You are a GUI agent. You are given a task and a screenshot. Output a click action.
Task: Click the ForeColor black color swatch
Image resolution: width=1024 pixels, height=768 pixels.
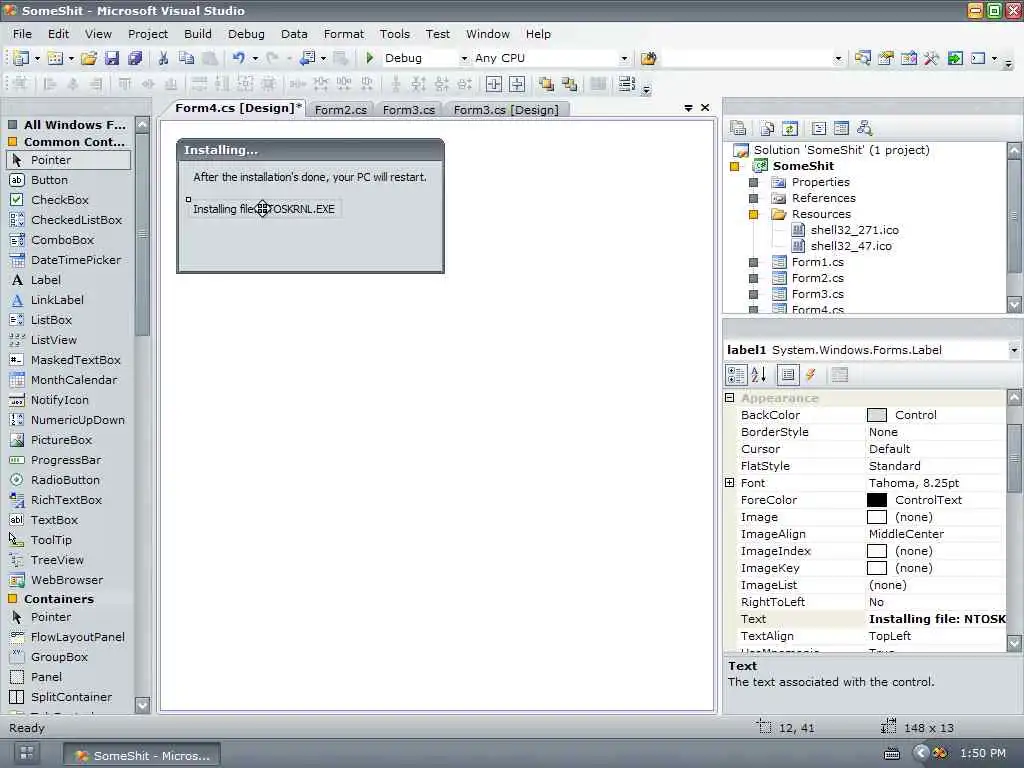(876, 500)
